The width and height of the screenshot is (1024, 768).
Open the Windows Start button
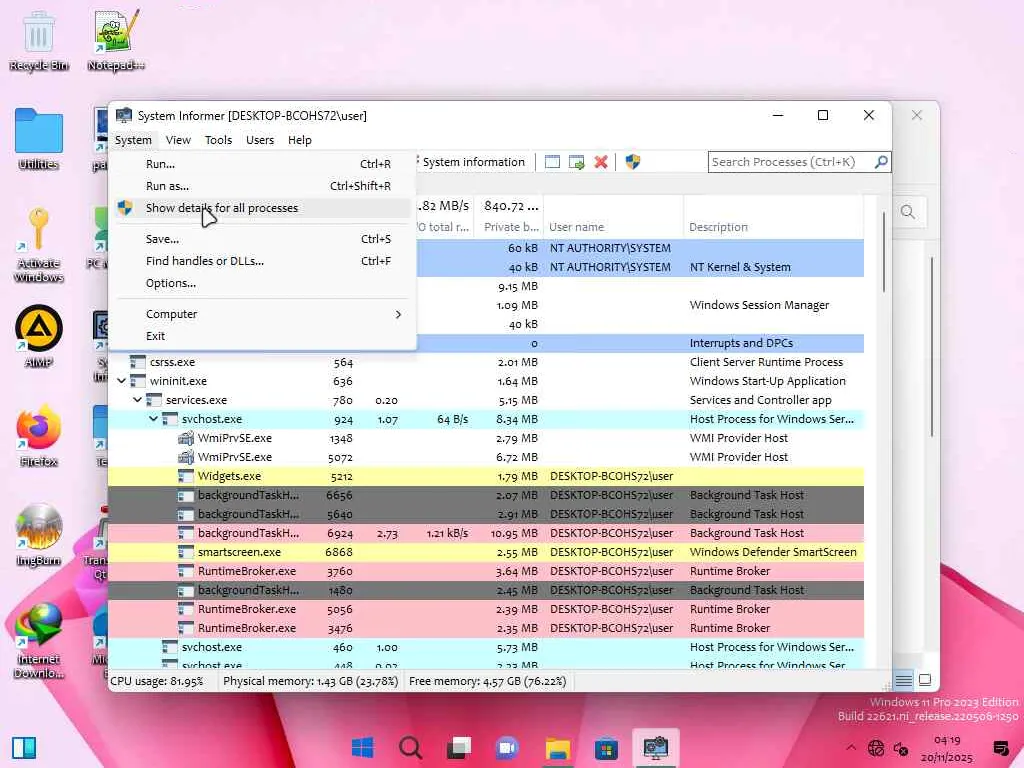362,747
